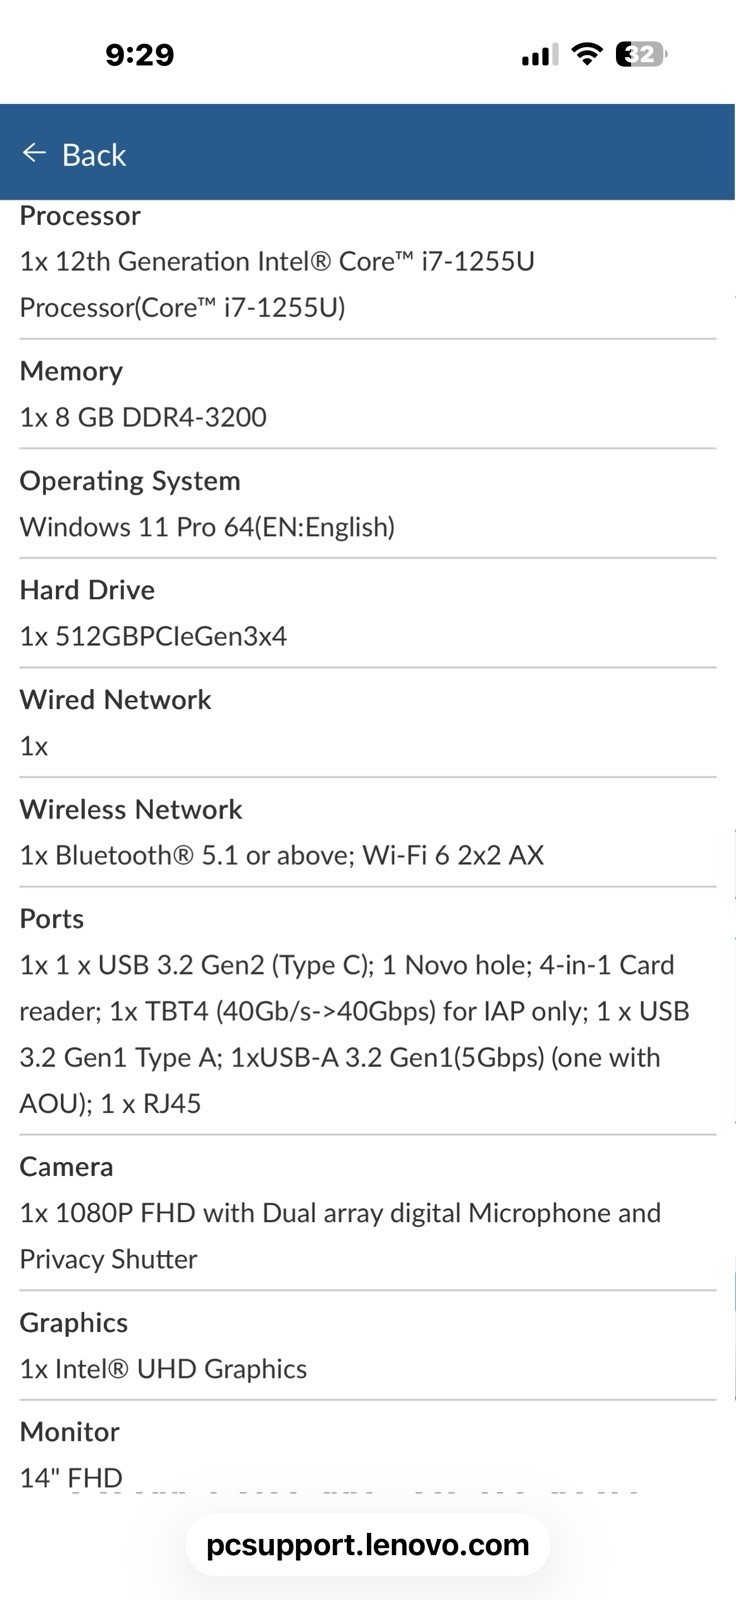Select the Operating System heading

pyautogui.click(x=130, y=481)
